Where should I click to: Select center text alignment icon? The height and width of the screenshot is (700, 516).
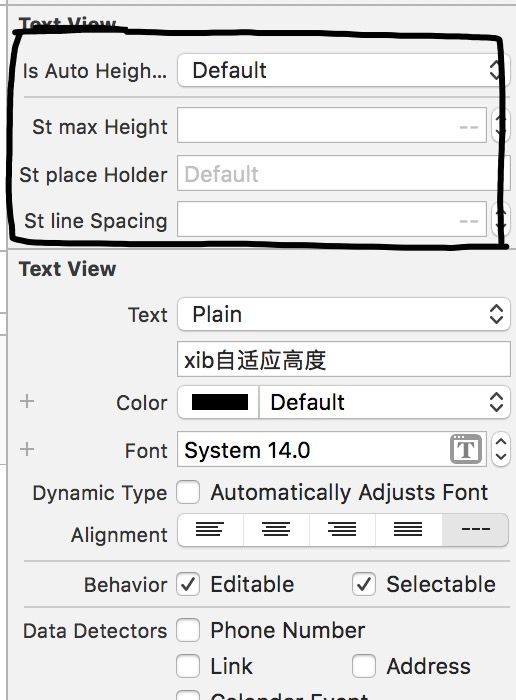click(276, 529)
